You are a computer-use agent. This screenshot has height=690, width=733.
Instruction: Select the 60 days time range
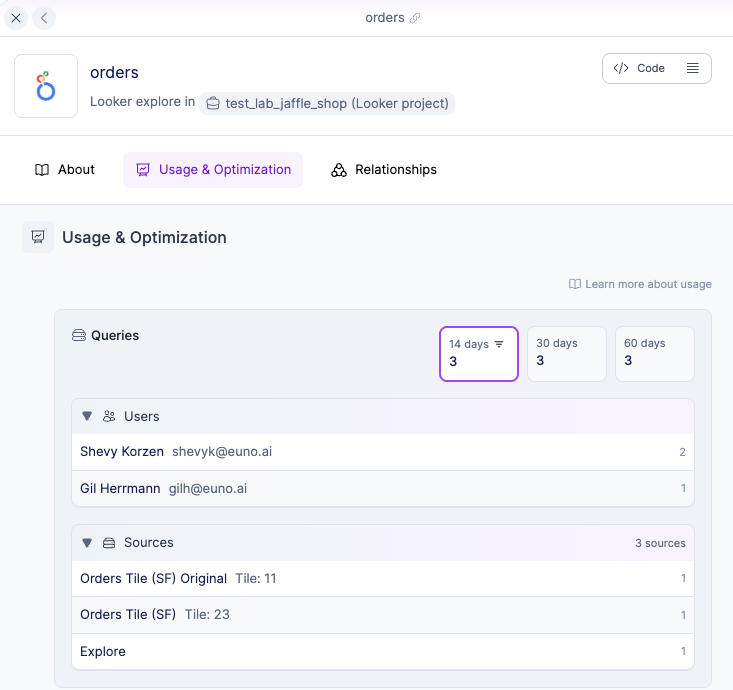[654, 354]
